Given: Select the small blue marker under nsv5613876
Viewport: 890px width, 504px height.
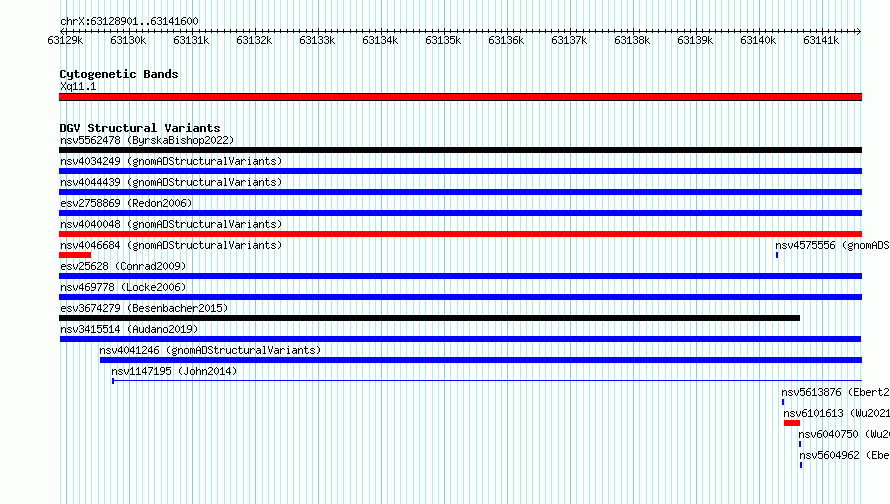Looking at the screenshot, I should click(783, 402).
